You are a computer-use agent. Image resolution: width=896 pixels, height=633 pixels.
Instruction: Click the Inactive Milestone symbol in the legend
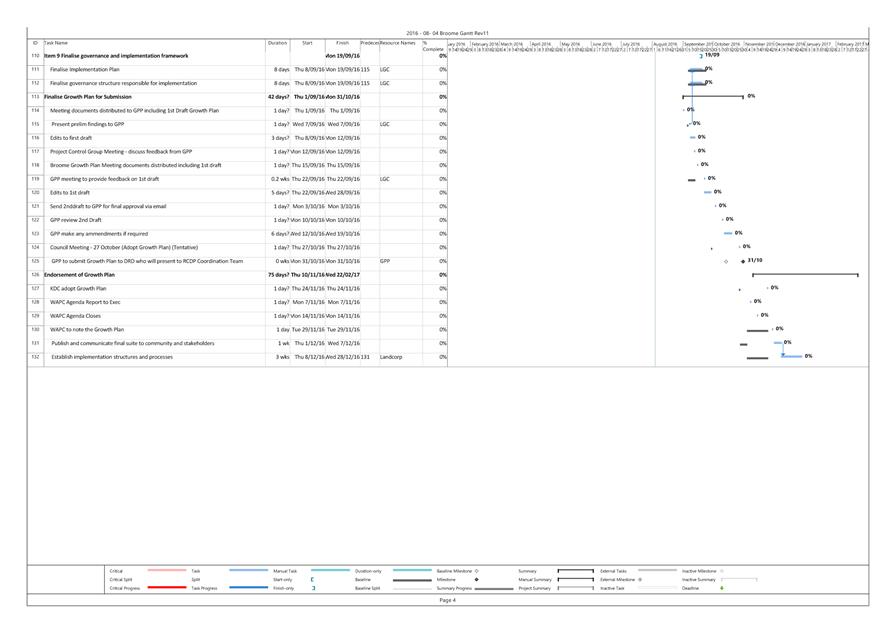pyautogui.click(x=722, y=570)
